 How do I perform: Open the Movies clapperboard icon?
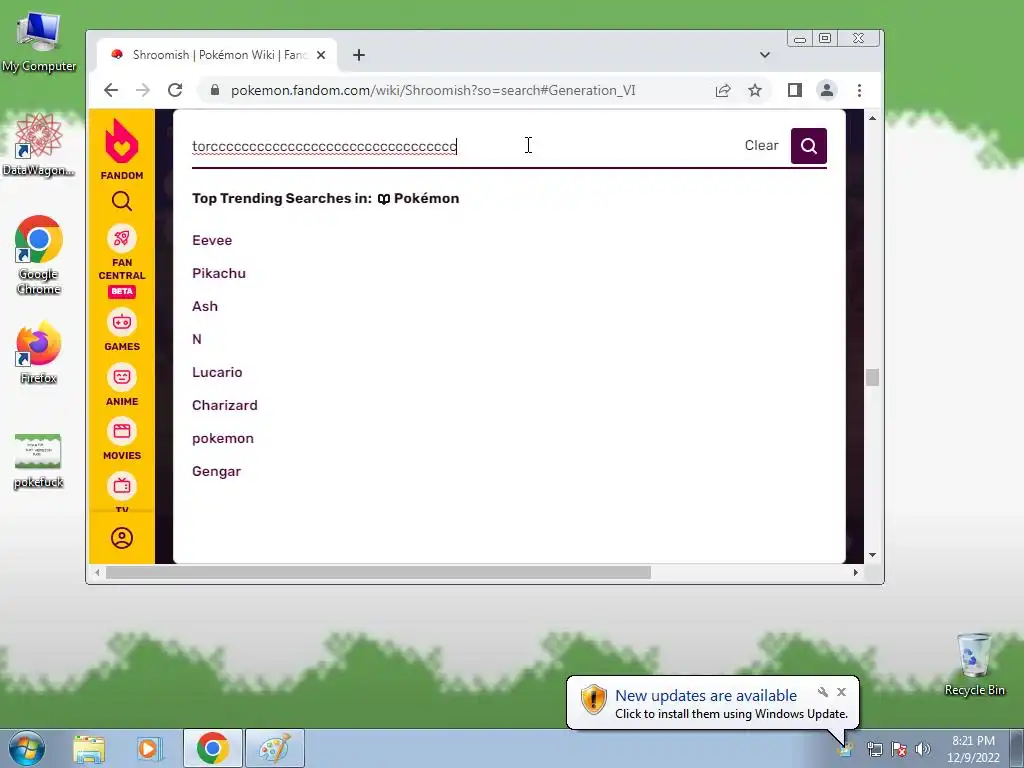(121, 431)
